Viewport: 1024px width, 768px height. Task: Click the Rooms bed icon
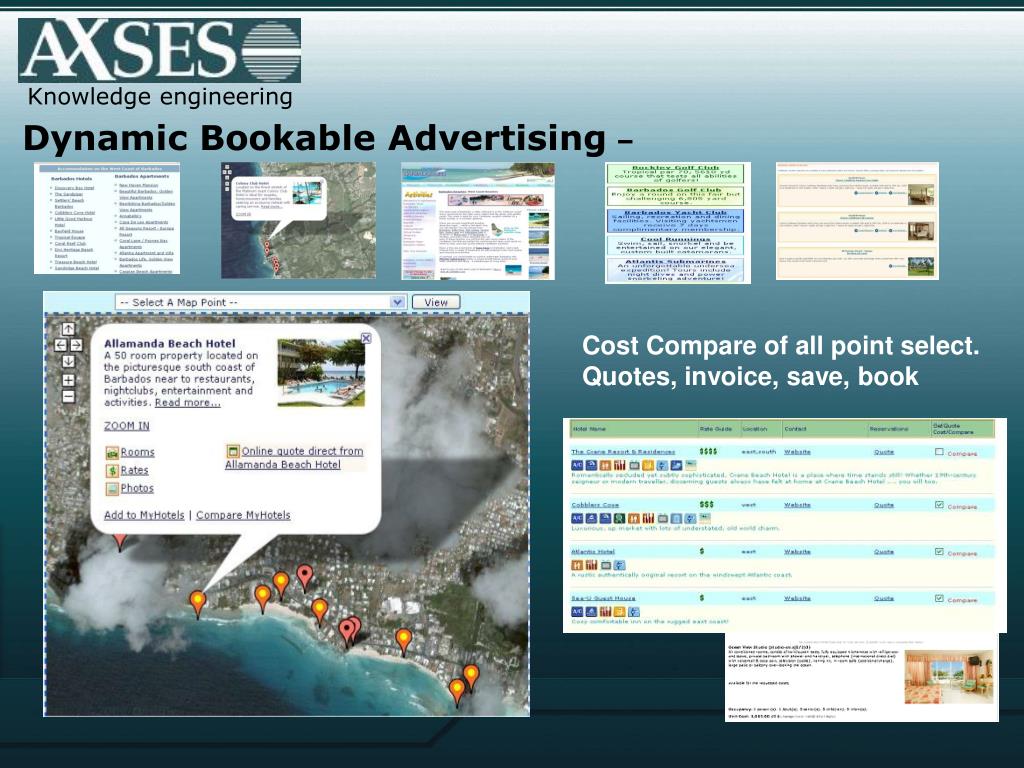[112, 453]
